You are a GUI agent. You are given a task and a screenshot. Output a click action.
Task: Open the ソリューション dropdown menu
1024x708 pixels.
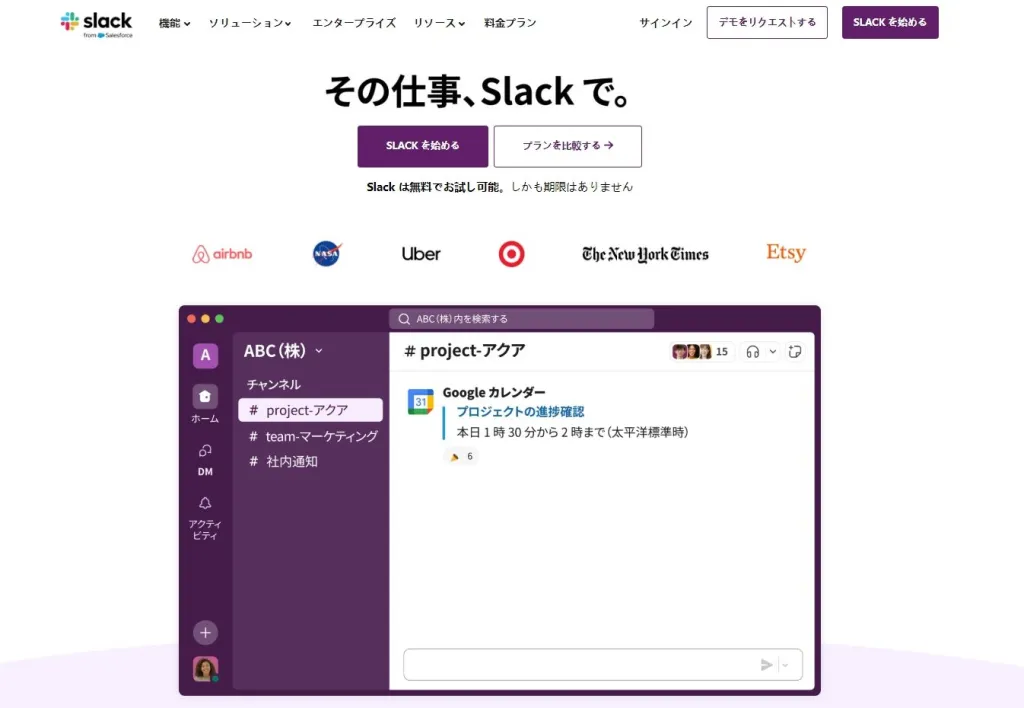coord(249,23)
